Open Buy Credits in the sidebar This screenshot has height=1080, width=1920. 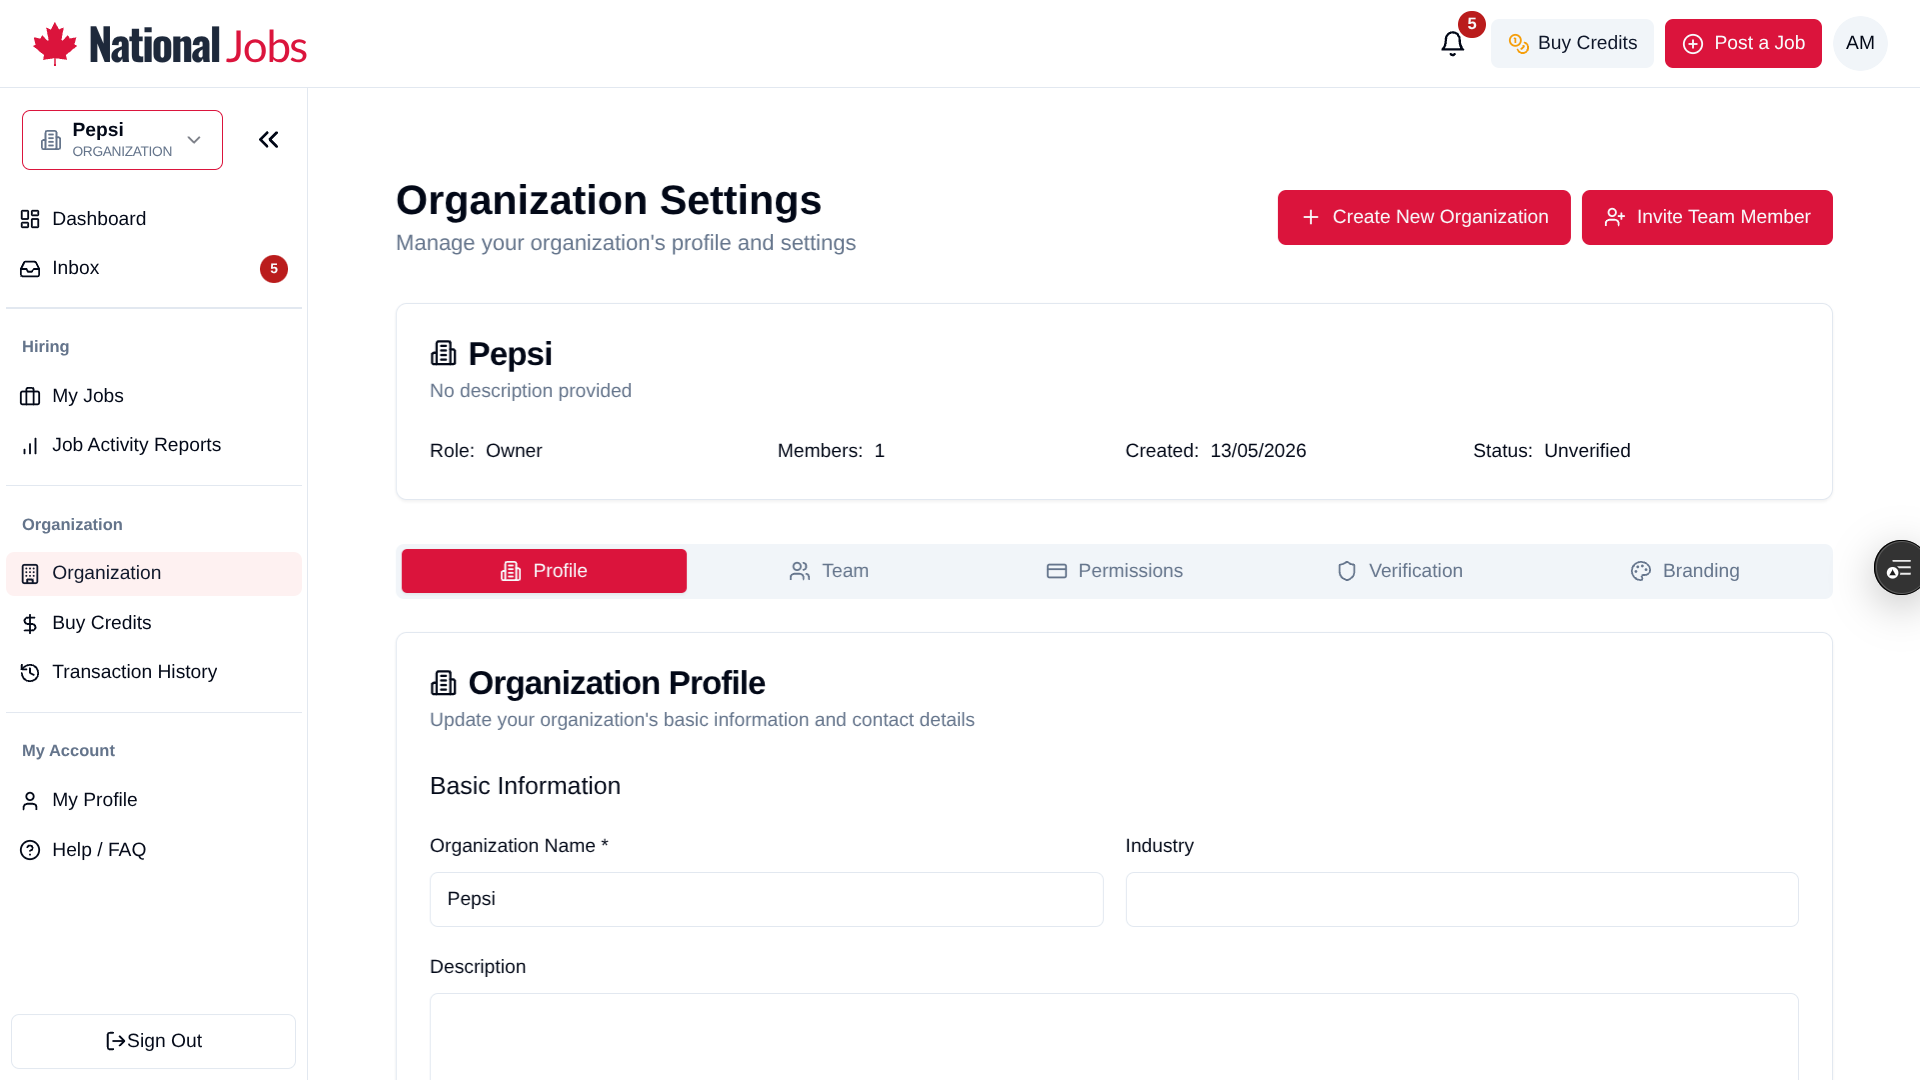pos(154,623)
